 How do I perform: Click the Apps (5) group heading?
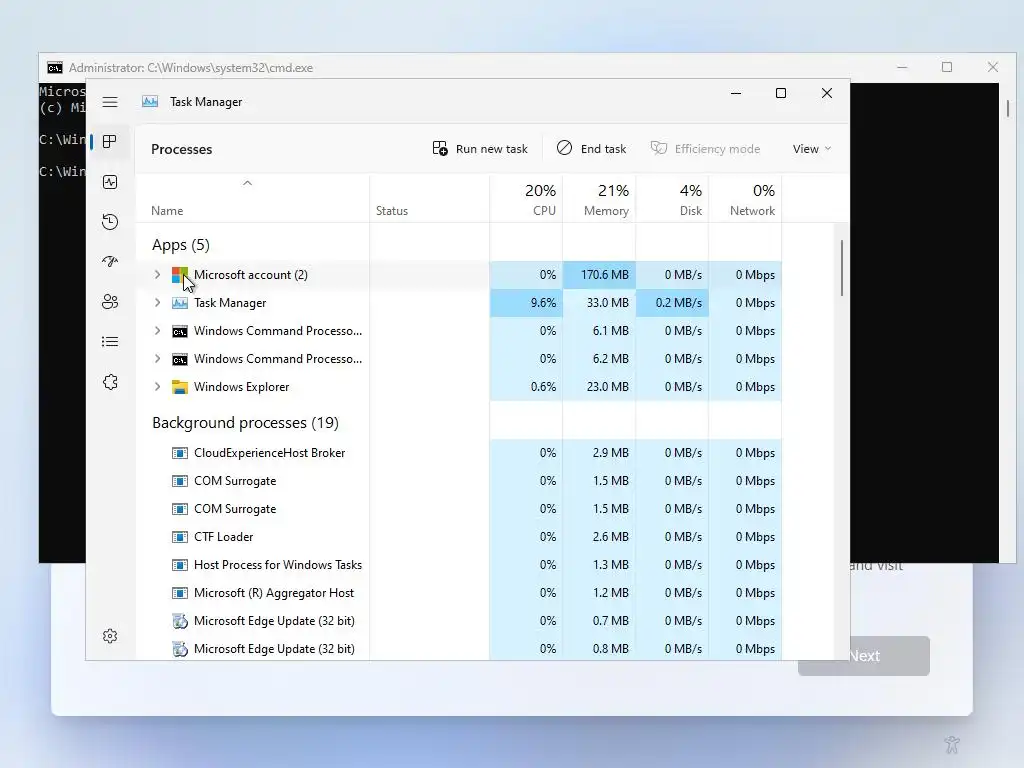(x=181, y=245)
